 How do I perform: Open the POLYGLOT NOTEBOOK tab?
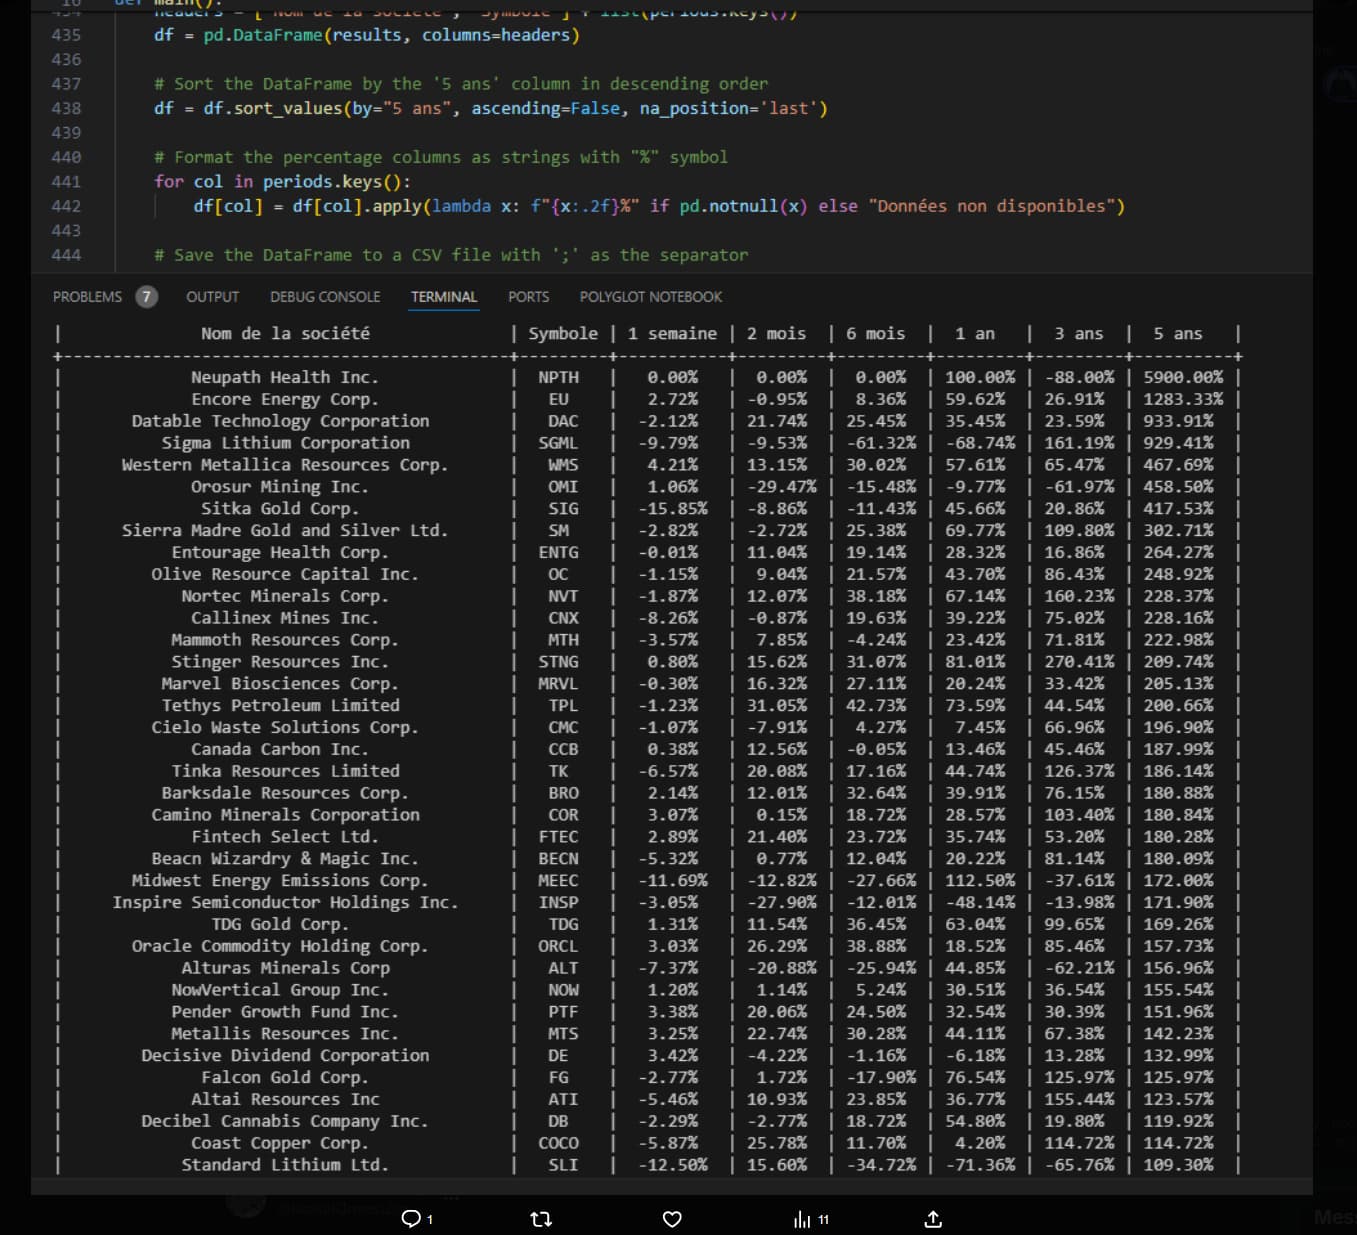coord(651,297)
